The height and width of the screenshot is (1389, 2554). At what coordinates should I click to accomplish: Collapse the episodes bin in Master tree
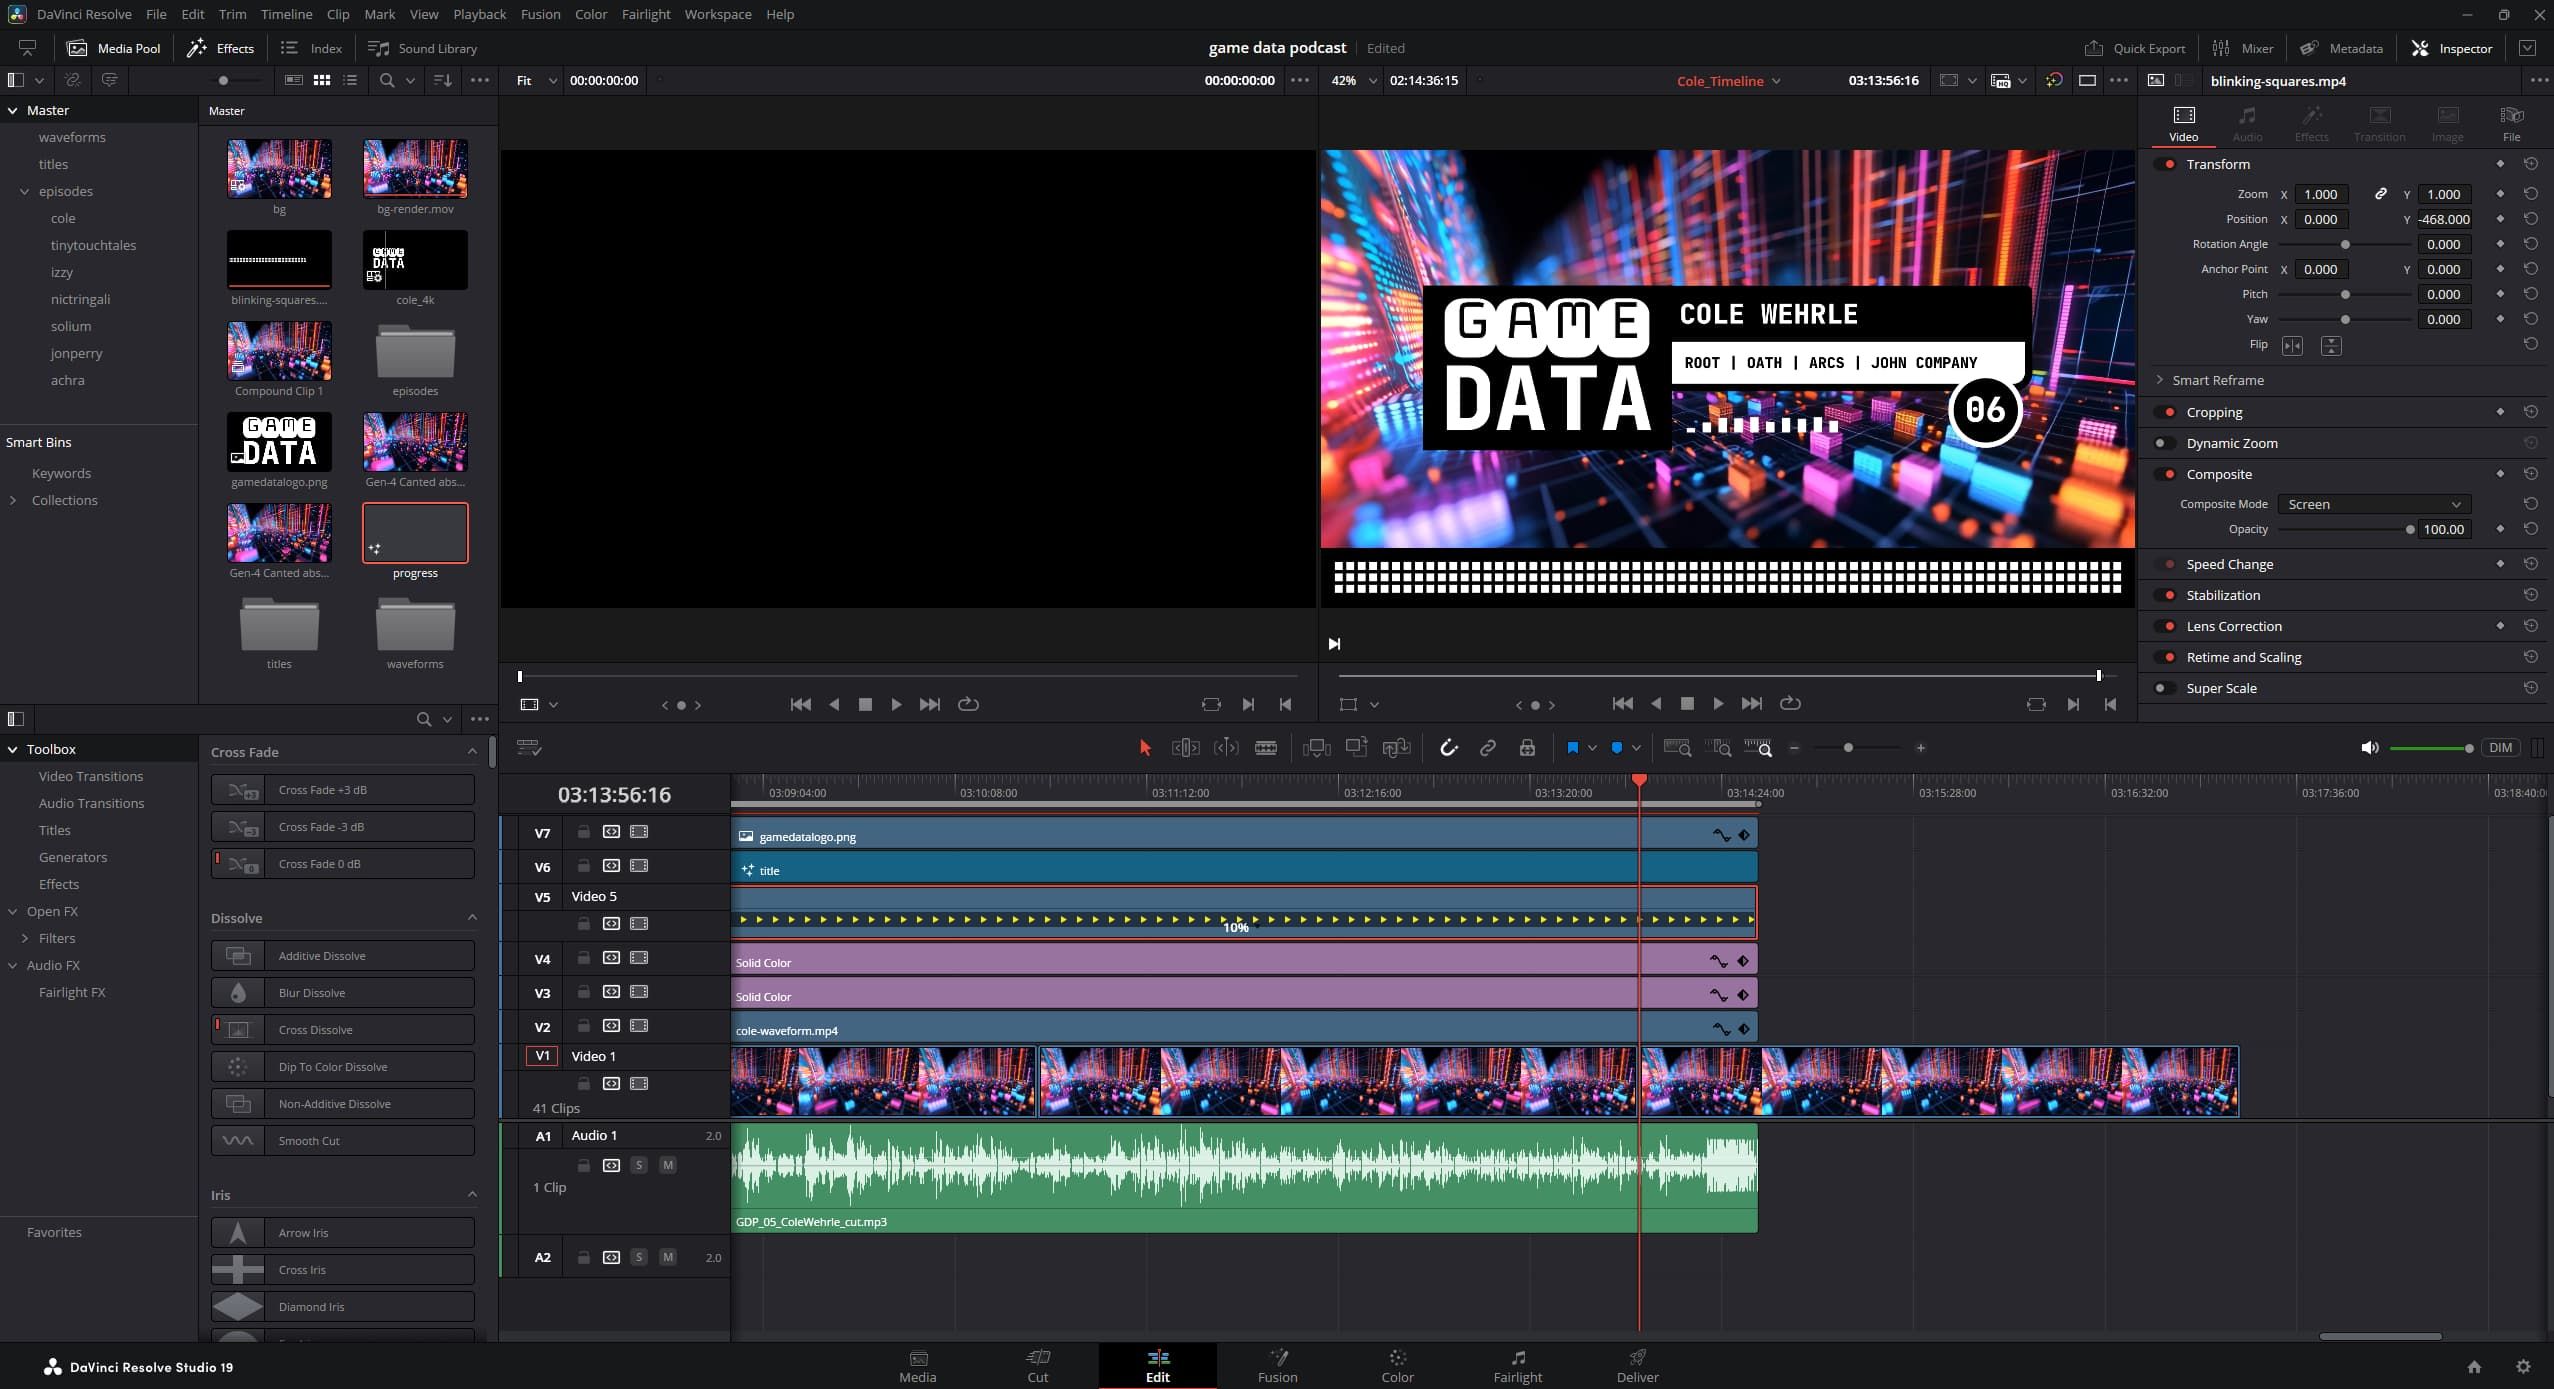24,191
